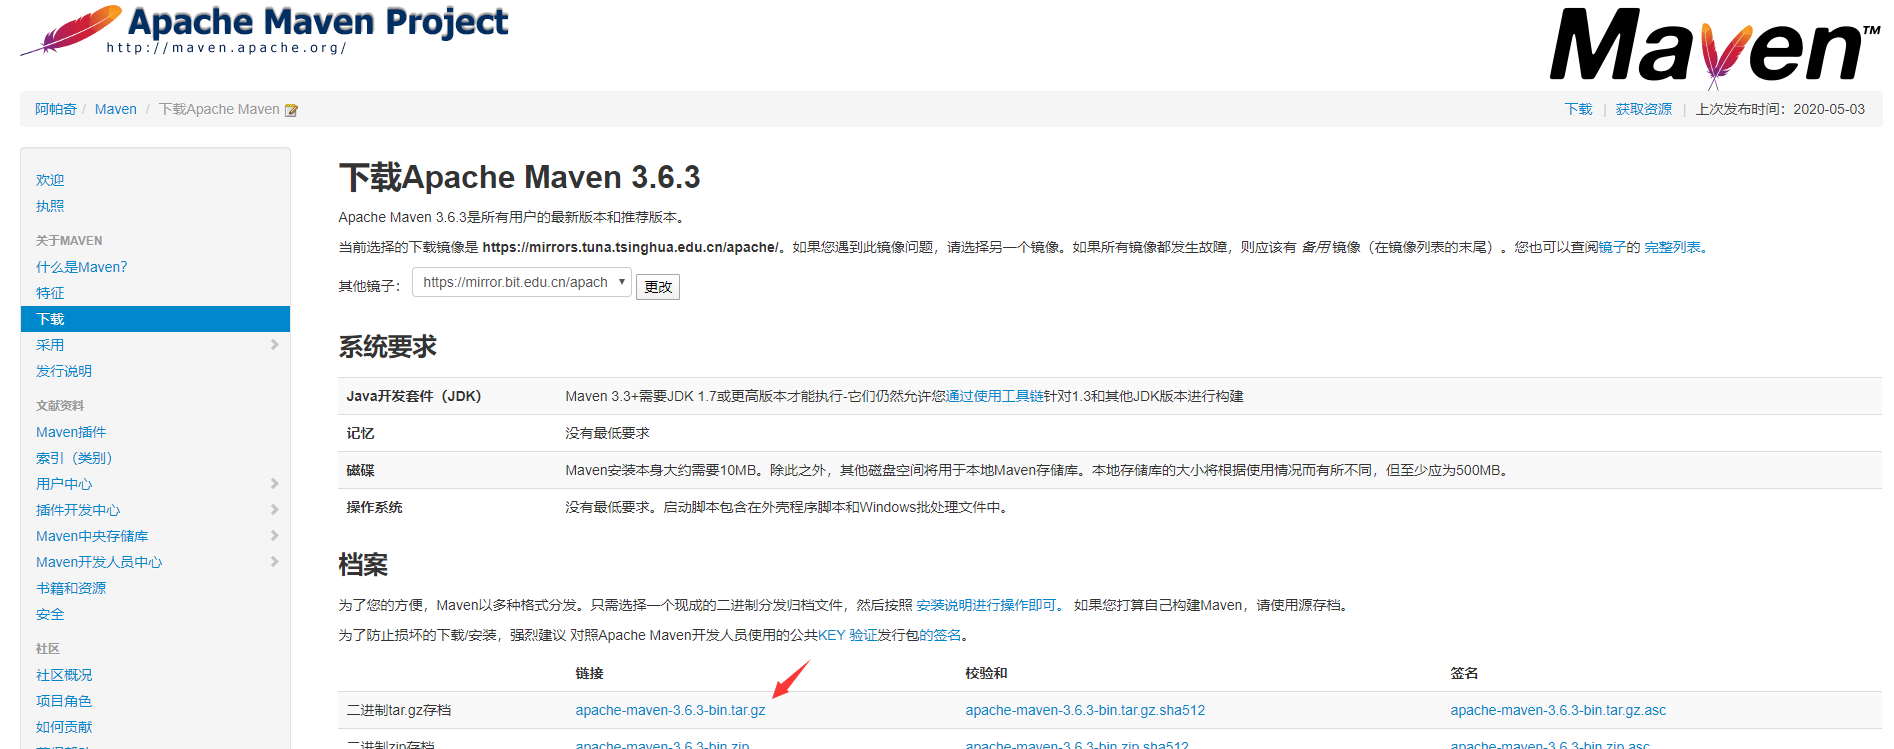Viewport: 1894px width, 749px height.
Task: Open 发行说明 in the sidebar
Action: pos(64,371)
